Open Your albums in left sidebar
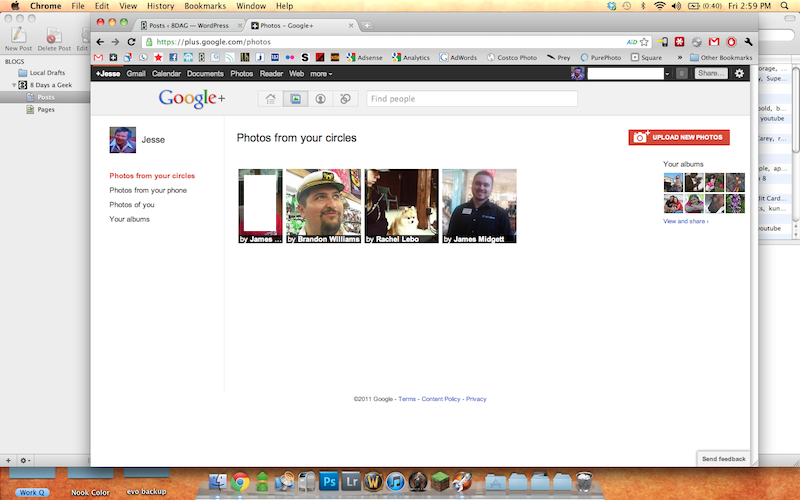This screenshot has width=800, height=500. pos(130,219)
